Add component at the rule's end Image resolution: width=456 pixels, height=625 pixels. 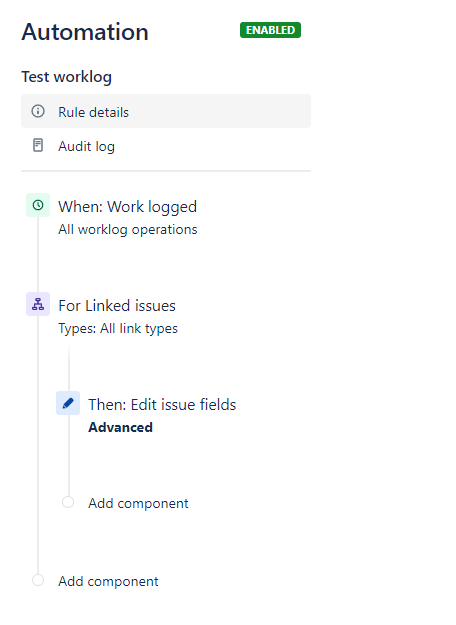pos(108,582)
